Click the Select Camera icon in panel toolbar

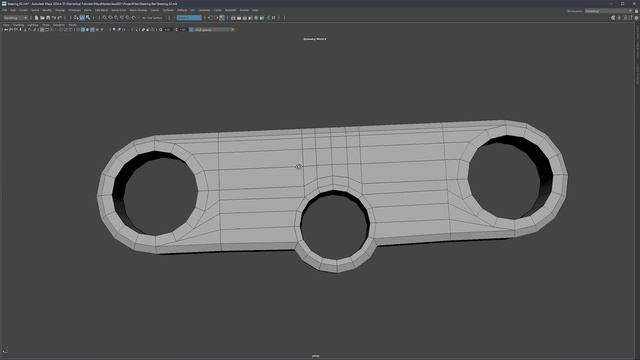click(6, 30)
